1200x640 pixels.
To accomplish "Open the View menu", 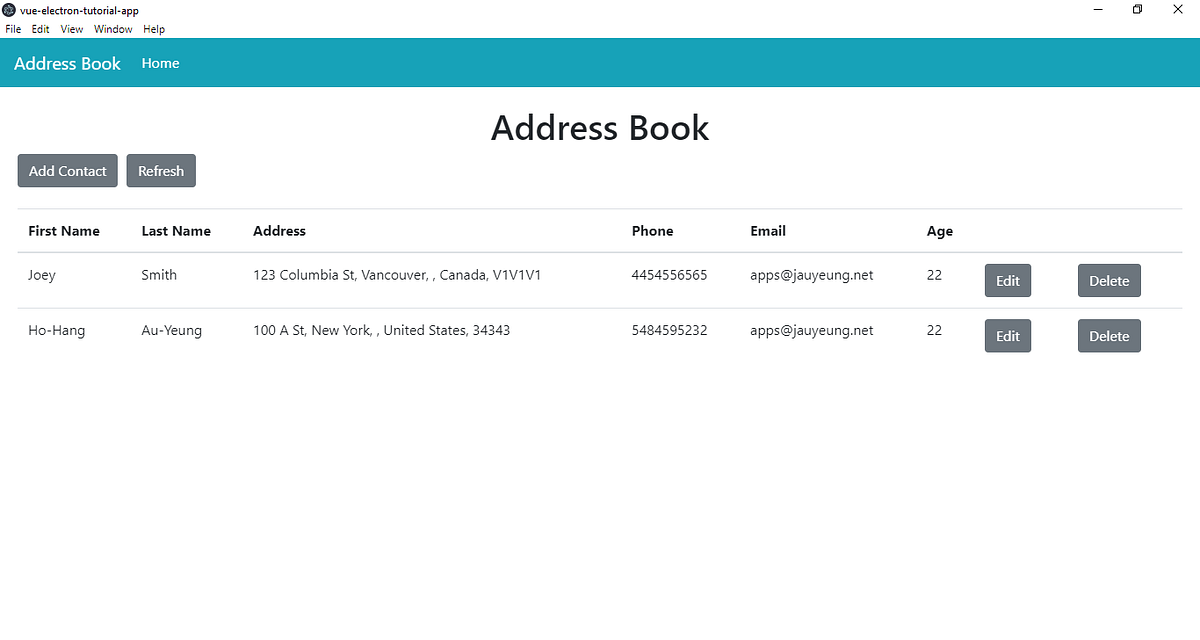I will click(x=71, y=29).
